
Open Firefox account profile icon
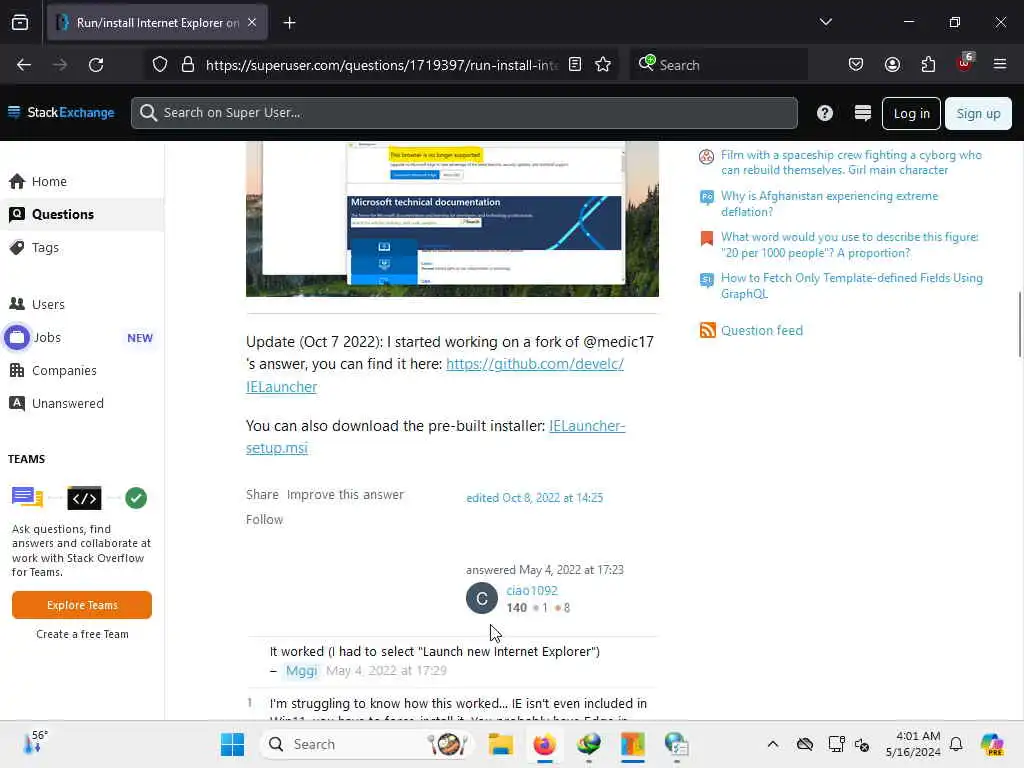point(892,65)
